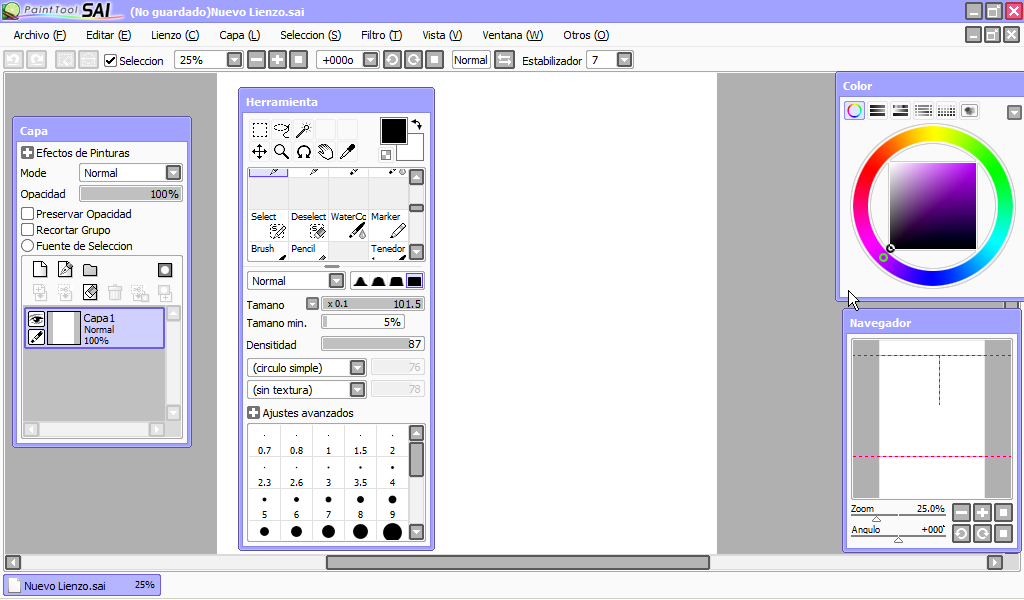Choose the Zoom magnifier tool
Screen dimensions: 1024x600
point(281,152)
